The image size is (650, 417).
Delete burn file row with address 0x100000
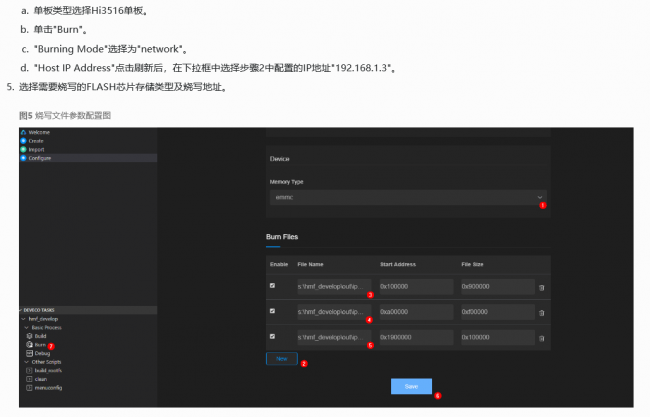pos(541,288)
